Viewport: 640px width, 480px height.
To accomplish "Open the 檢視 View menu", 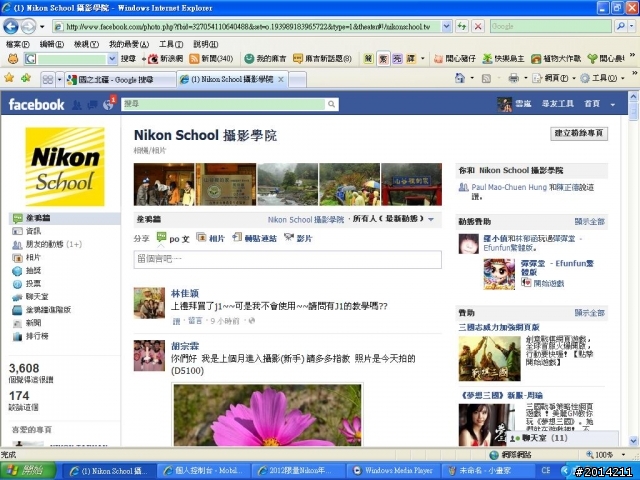I will pos(86,44).
